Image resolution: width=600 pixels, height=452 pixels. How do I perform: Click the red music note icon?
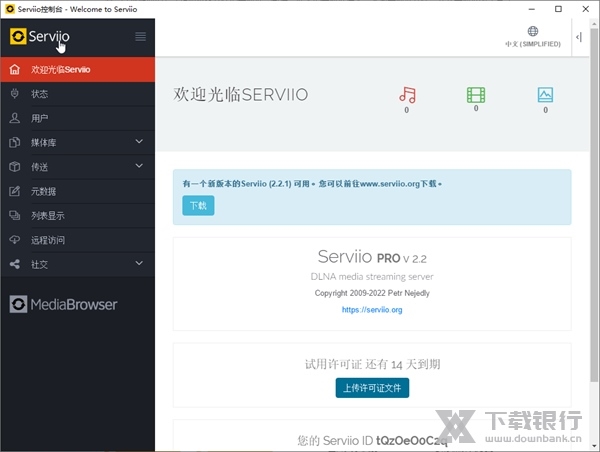[407, 95]
